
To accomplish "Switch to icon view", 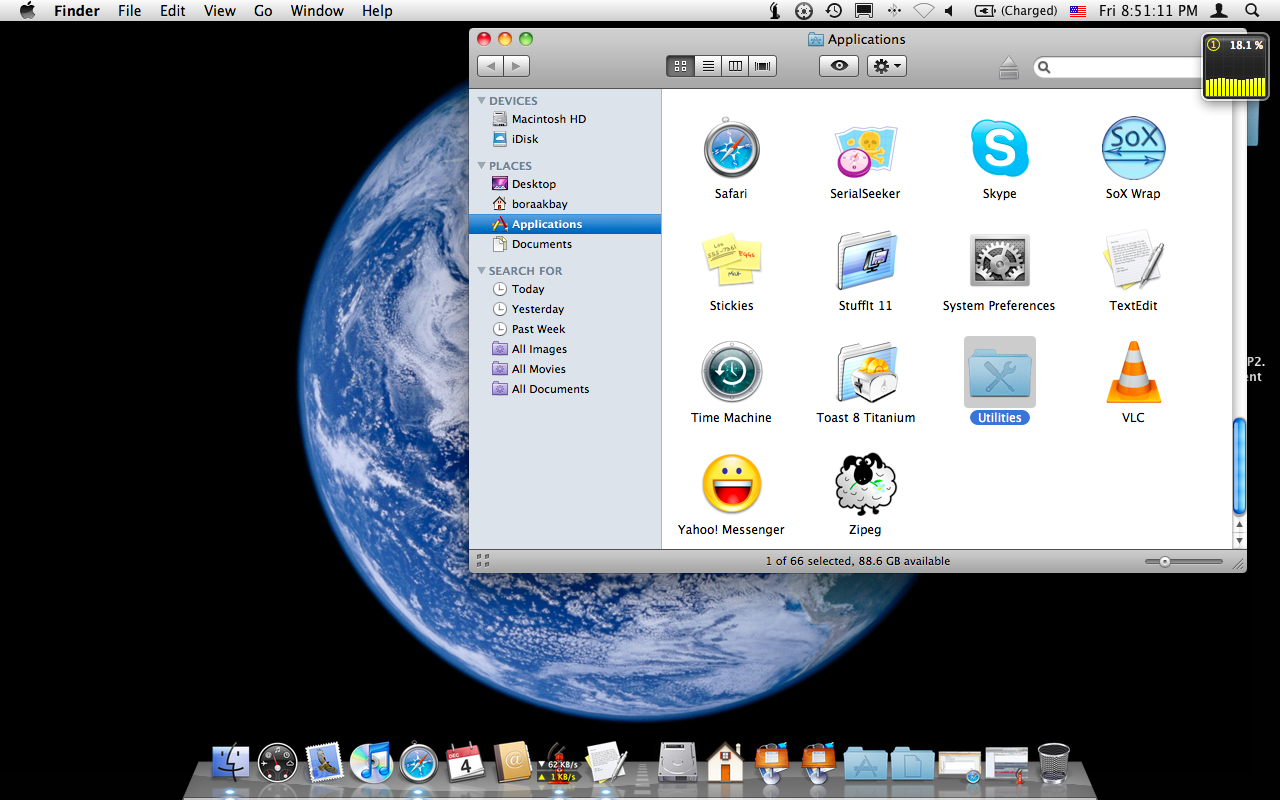I will click(680, 66).
